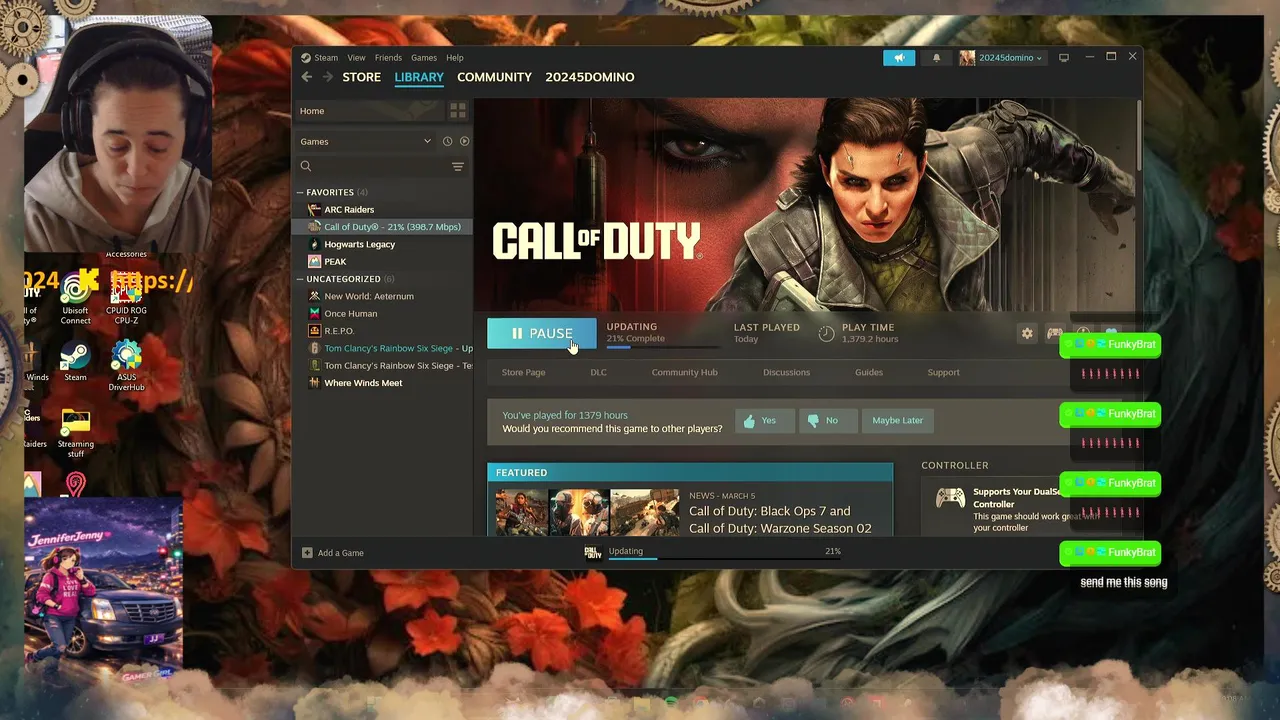Open the Support link
The image size is (1280, 720).
943,372
